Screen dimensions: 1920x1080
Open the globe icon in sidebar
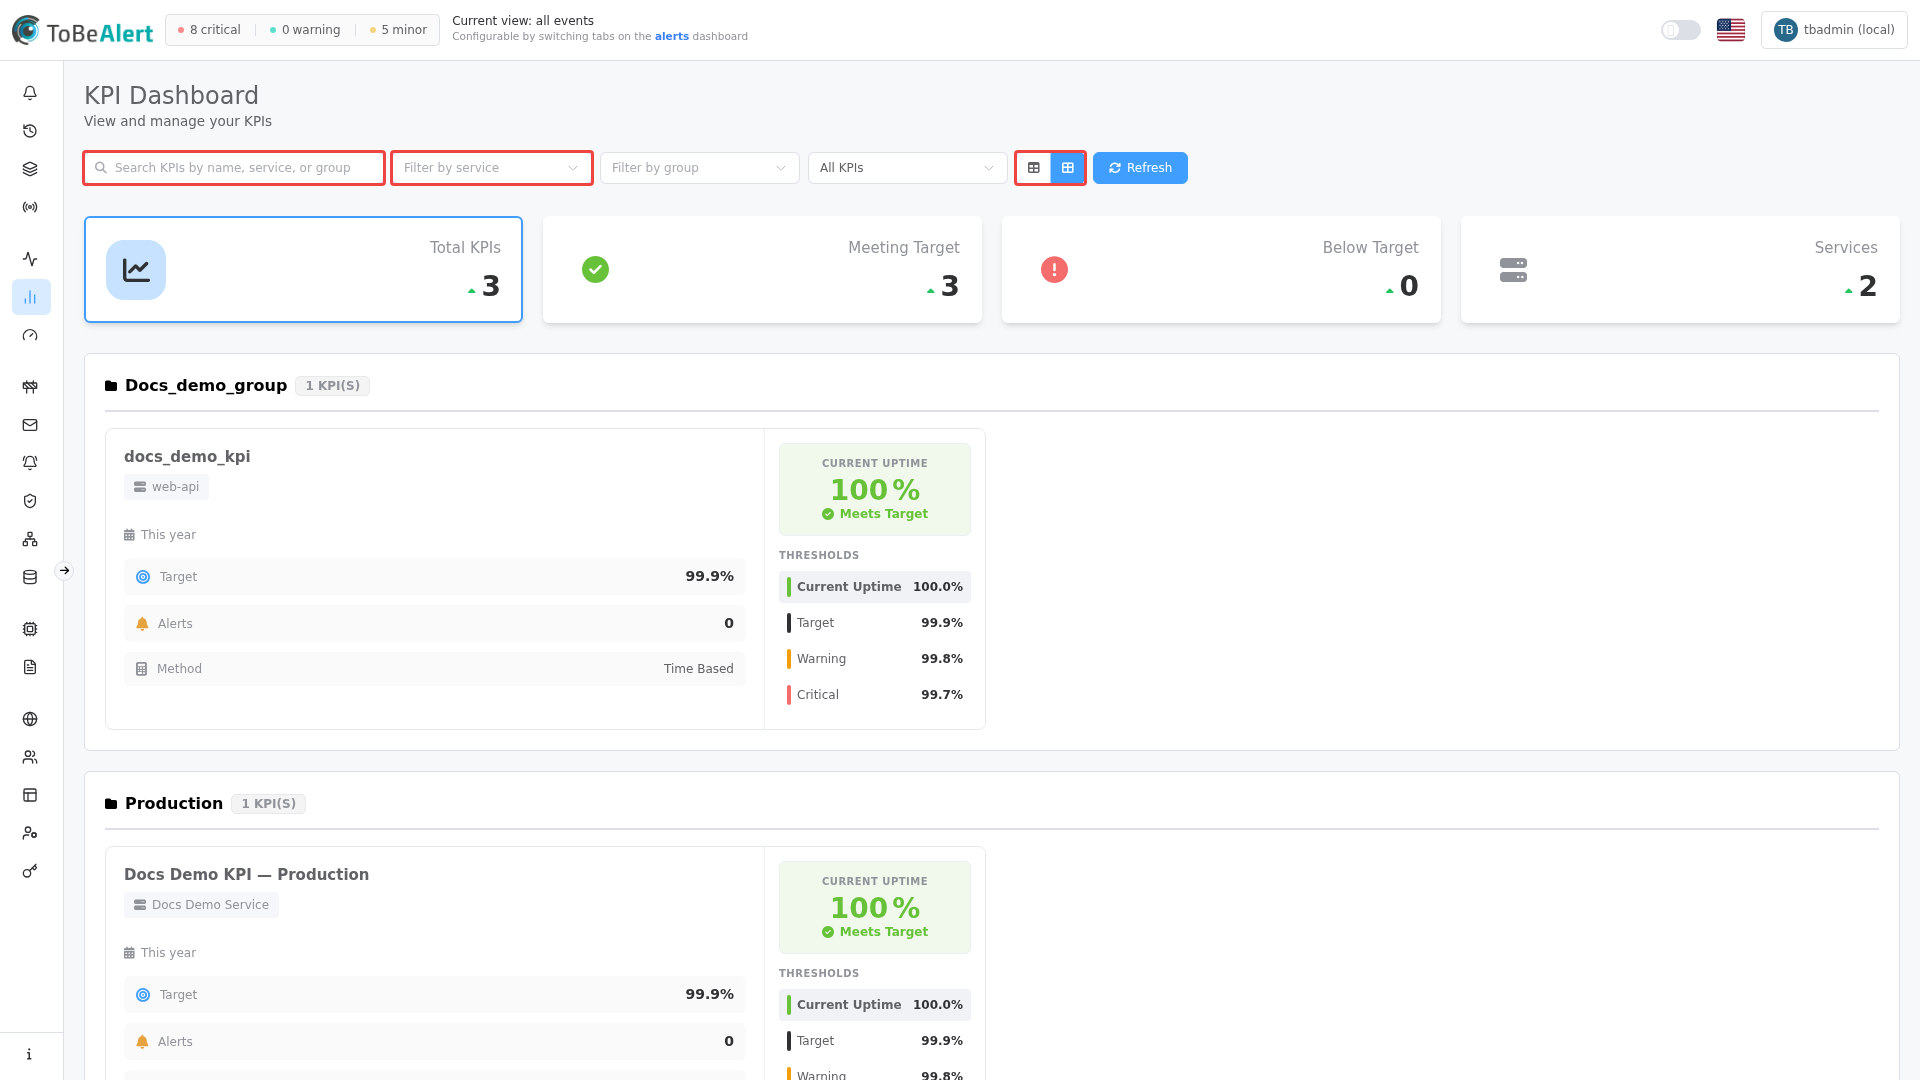coord(30,719)
